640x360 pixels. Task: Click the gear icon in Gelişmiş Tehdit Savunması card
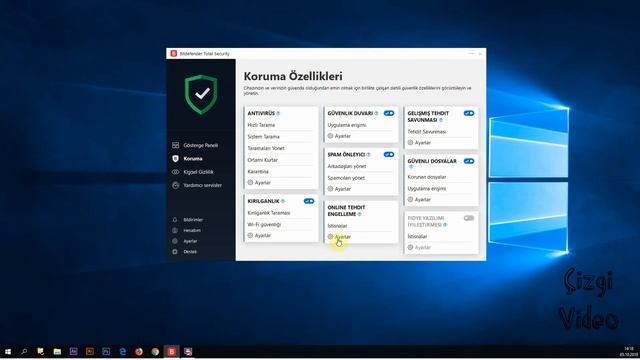pyautogui.click(x=410, y=143)
